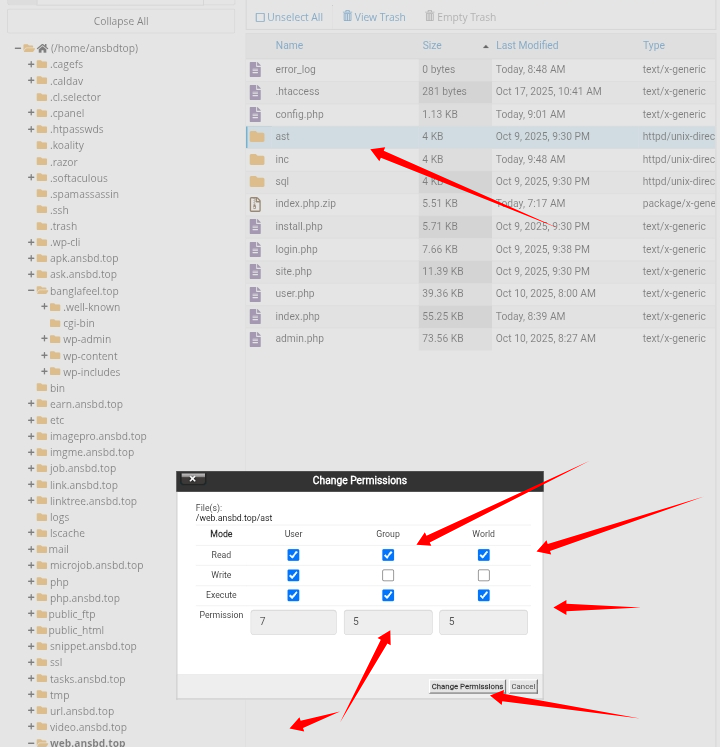720x747 pixels.
Task: Click the sql folder icon
Action: [x=256, y=182]
